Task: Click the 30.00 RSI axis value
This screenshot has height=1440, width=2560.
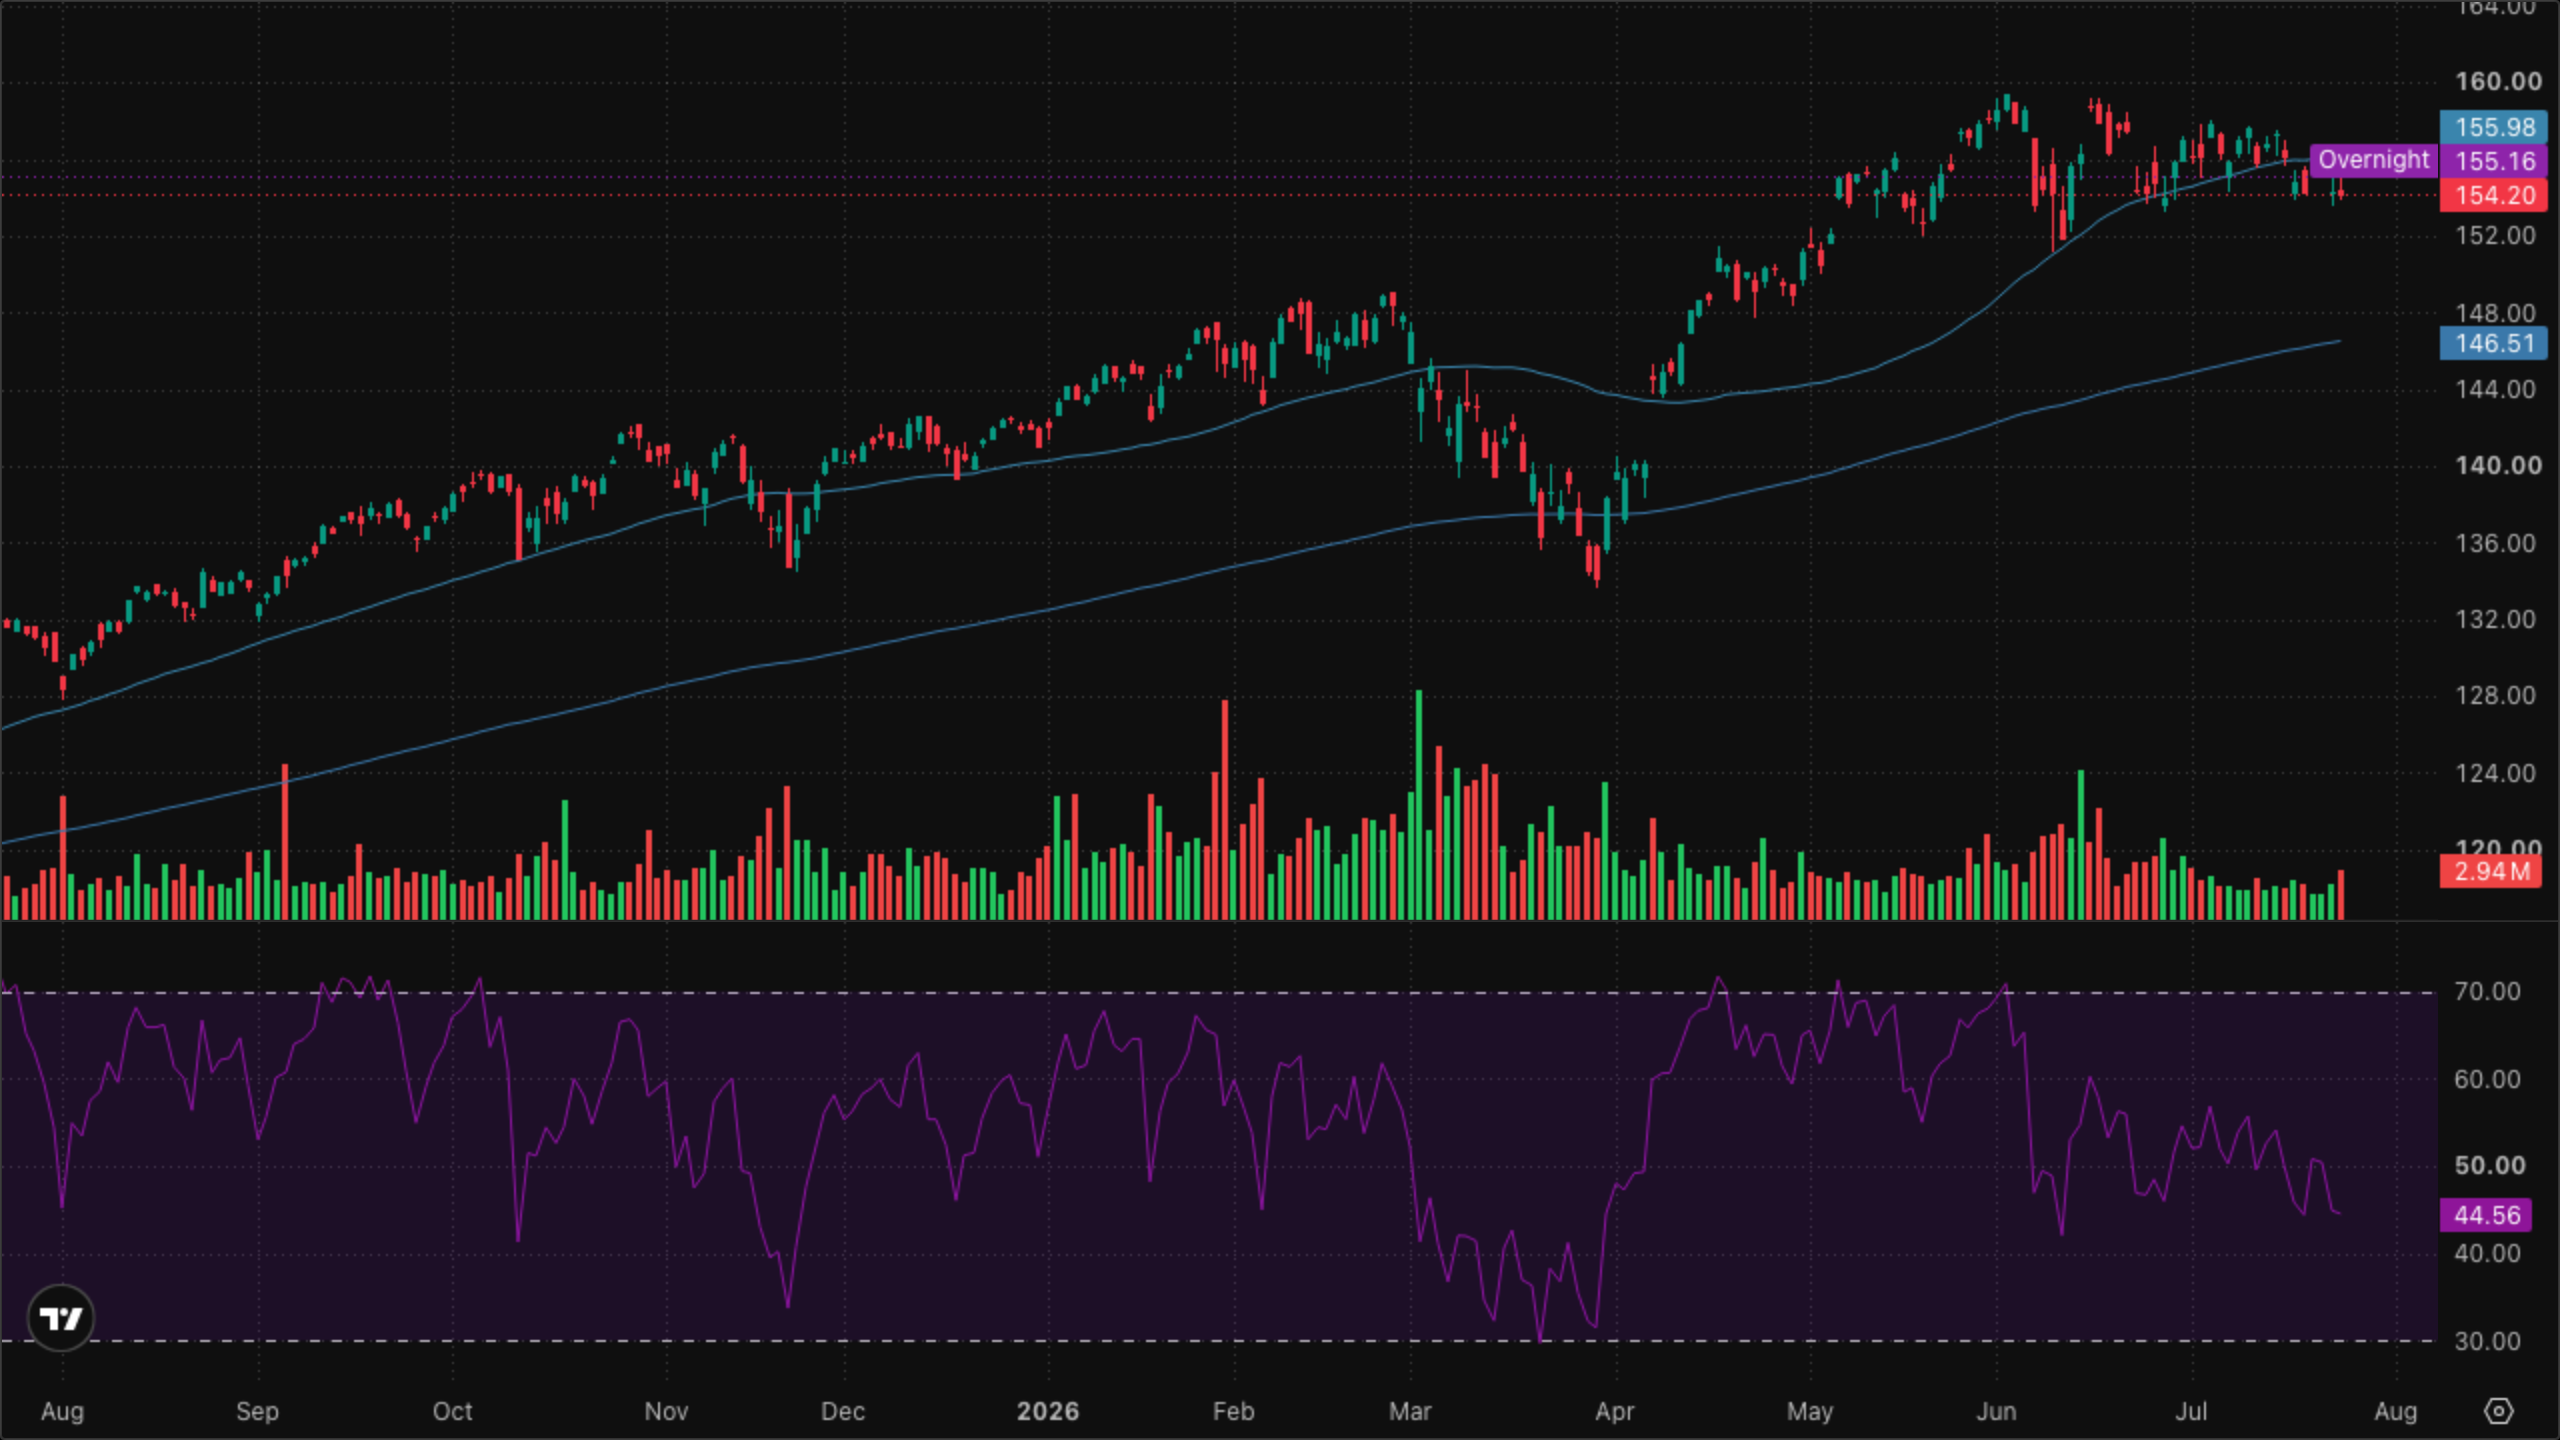Action: [x=2487, y=1341]
